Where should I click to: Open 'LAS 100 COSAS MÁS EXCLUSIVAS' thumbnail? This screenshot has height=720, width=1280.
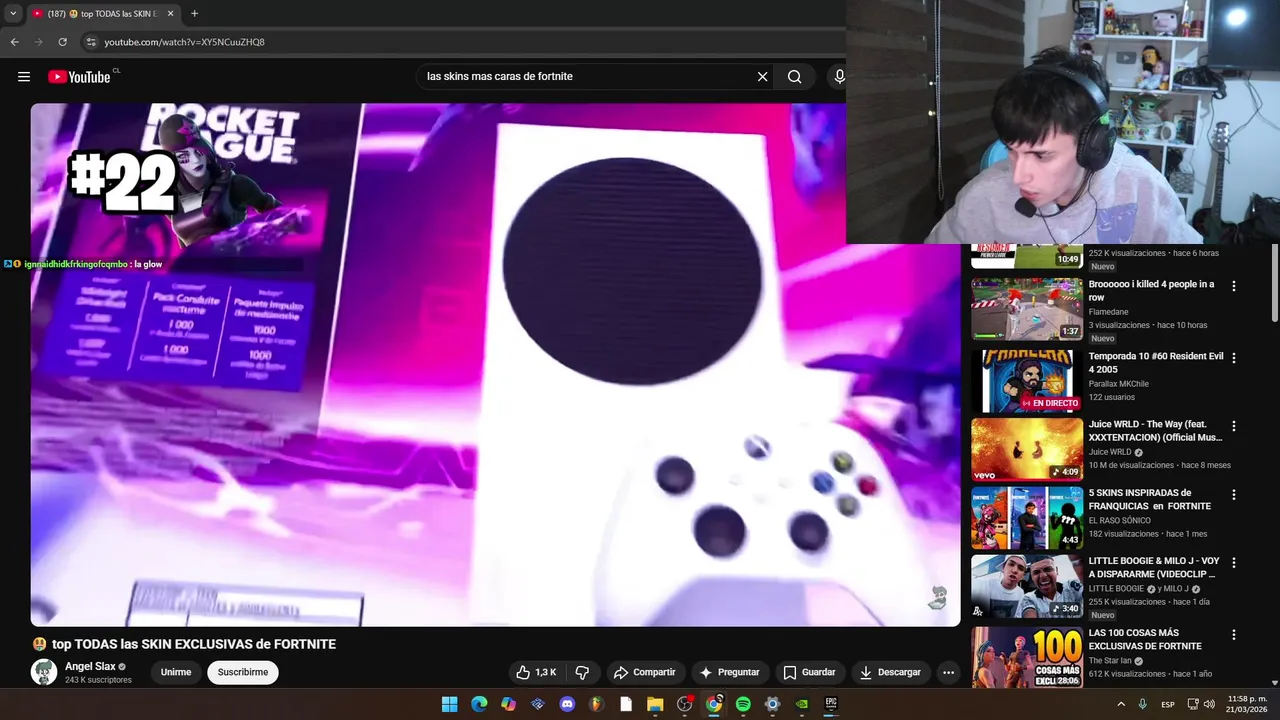point(1027,657)
